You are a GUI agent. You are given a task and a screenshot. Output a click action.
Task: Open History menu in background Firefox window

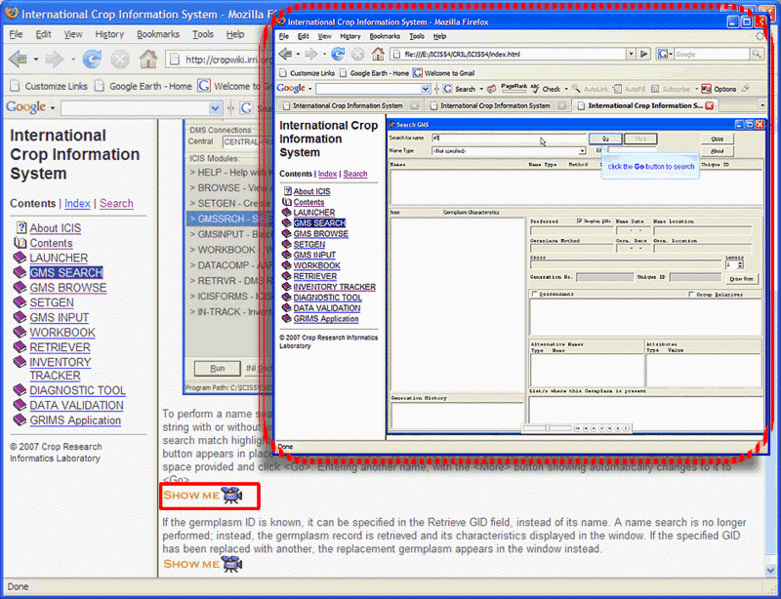tap(109, 34)
